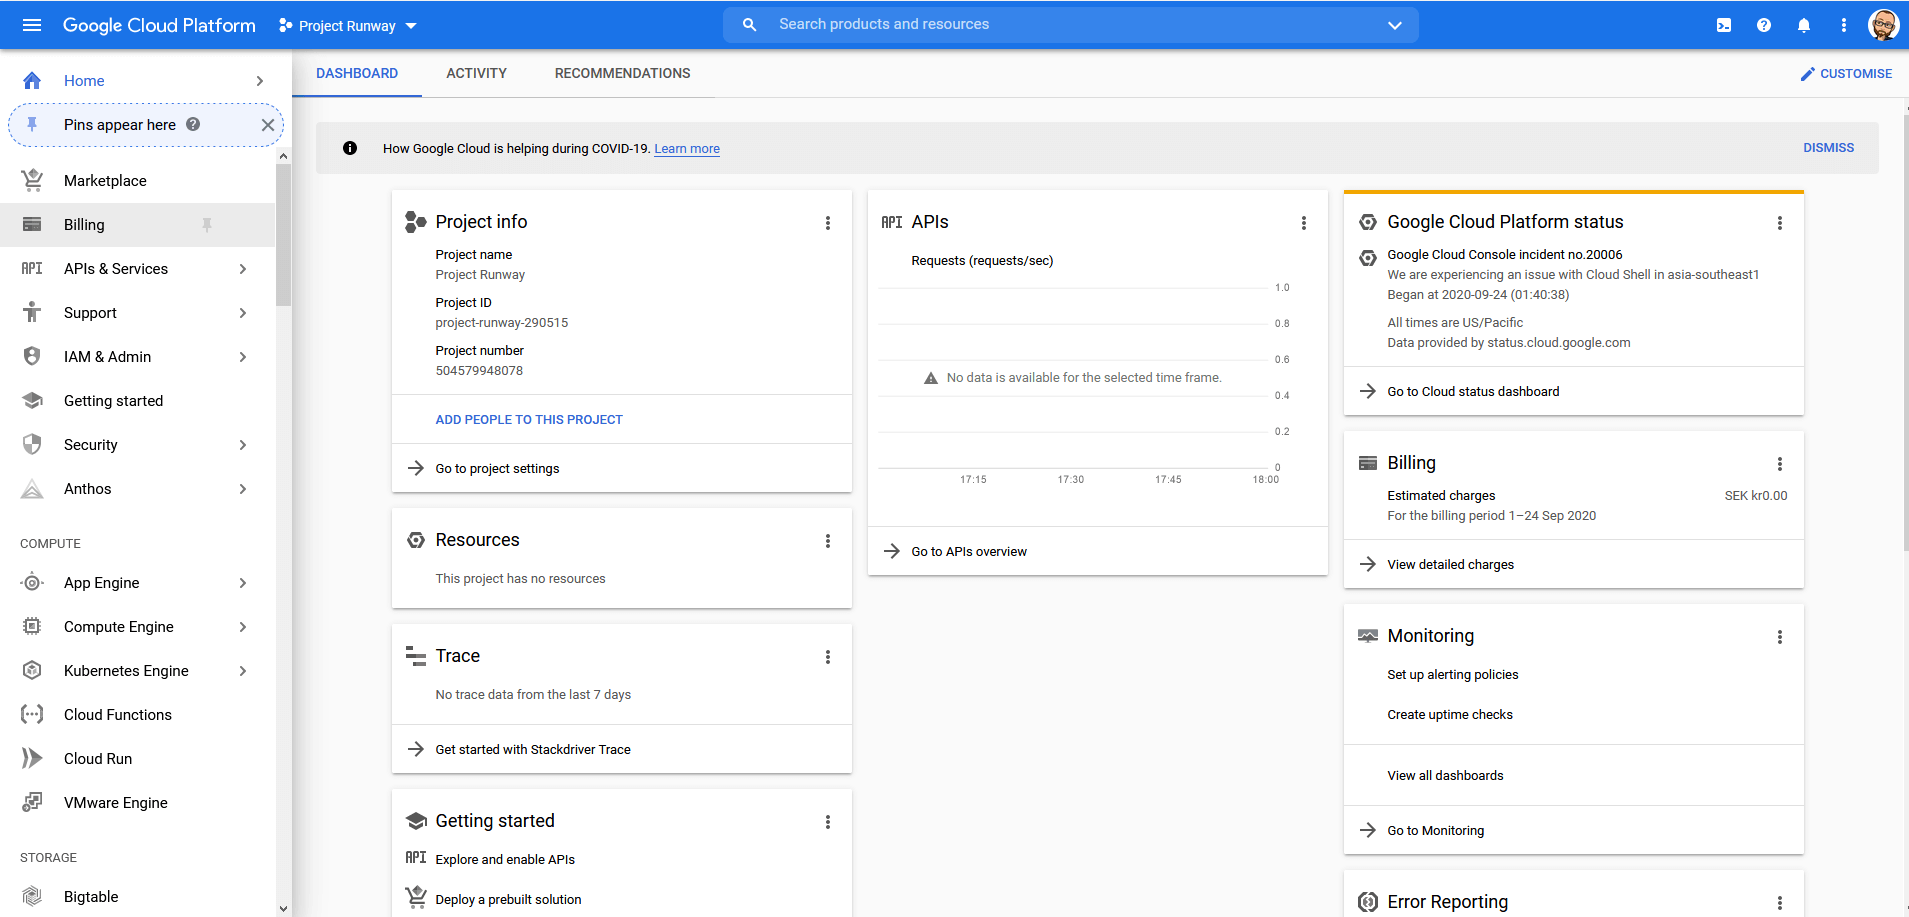Viewport: 1909px width, 917px height.
Task: Open the user account avatar
Action: coord(1884,25)
